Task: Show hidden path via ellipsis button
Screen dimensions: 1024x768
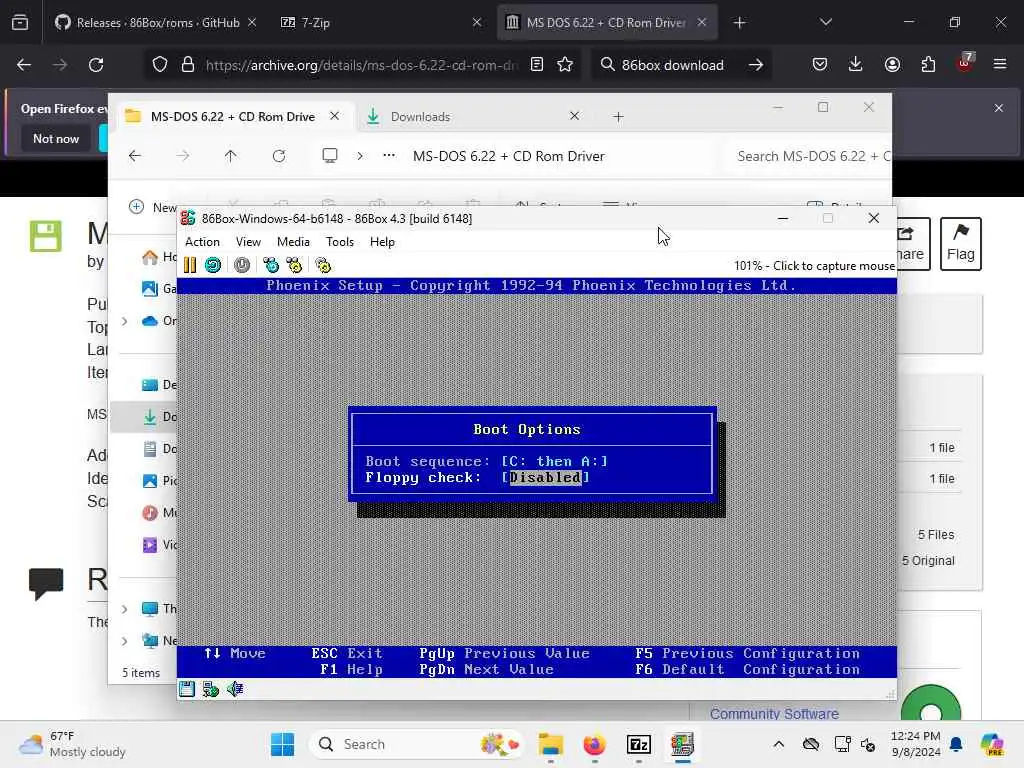Action: tap(389, 155)
